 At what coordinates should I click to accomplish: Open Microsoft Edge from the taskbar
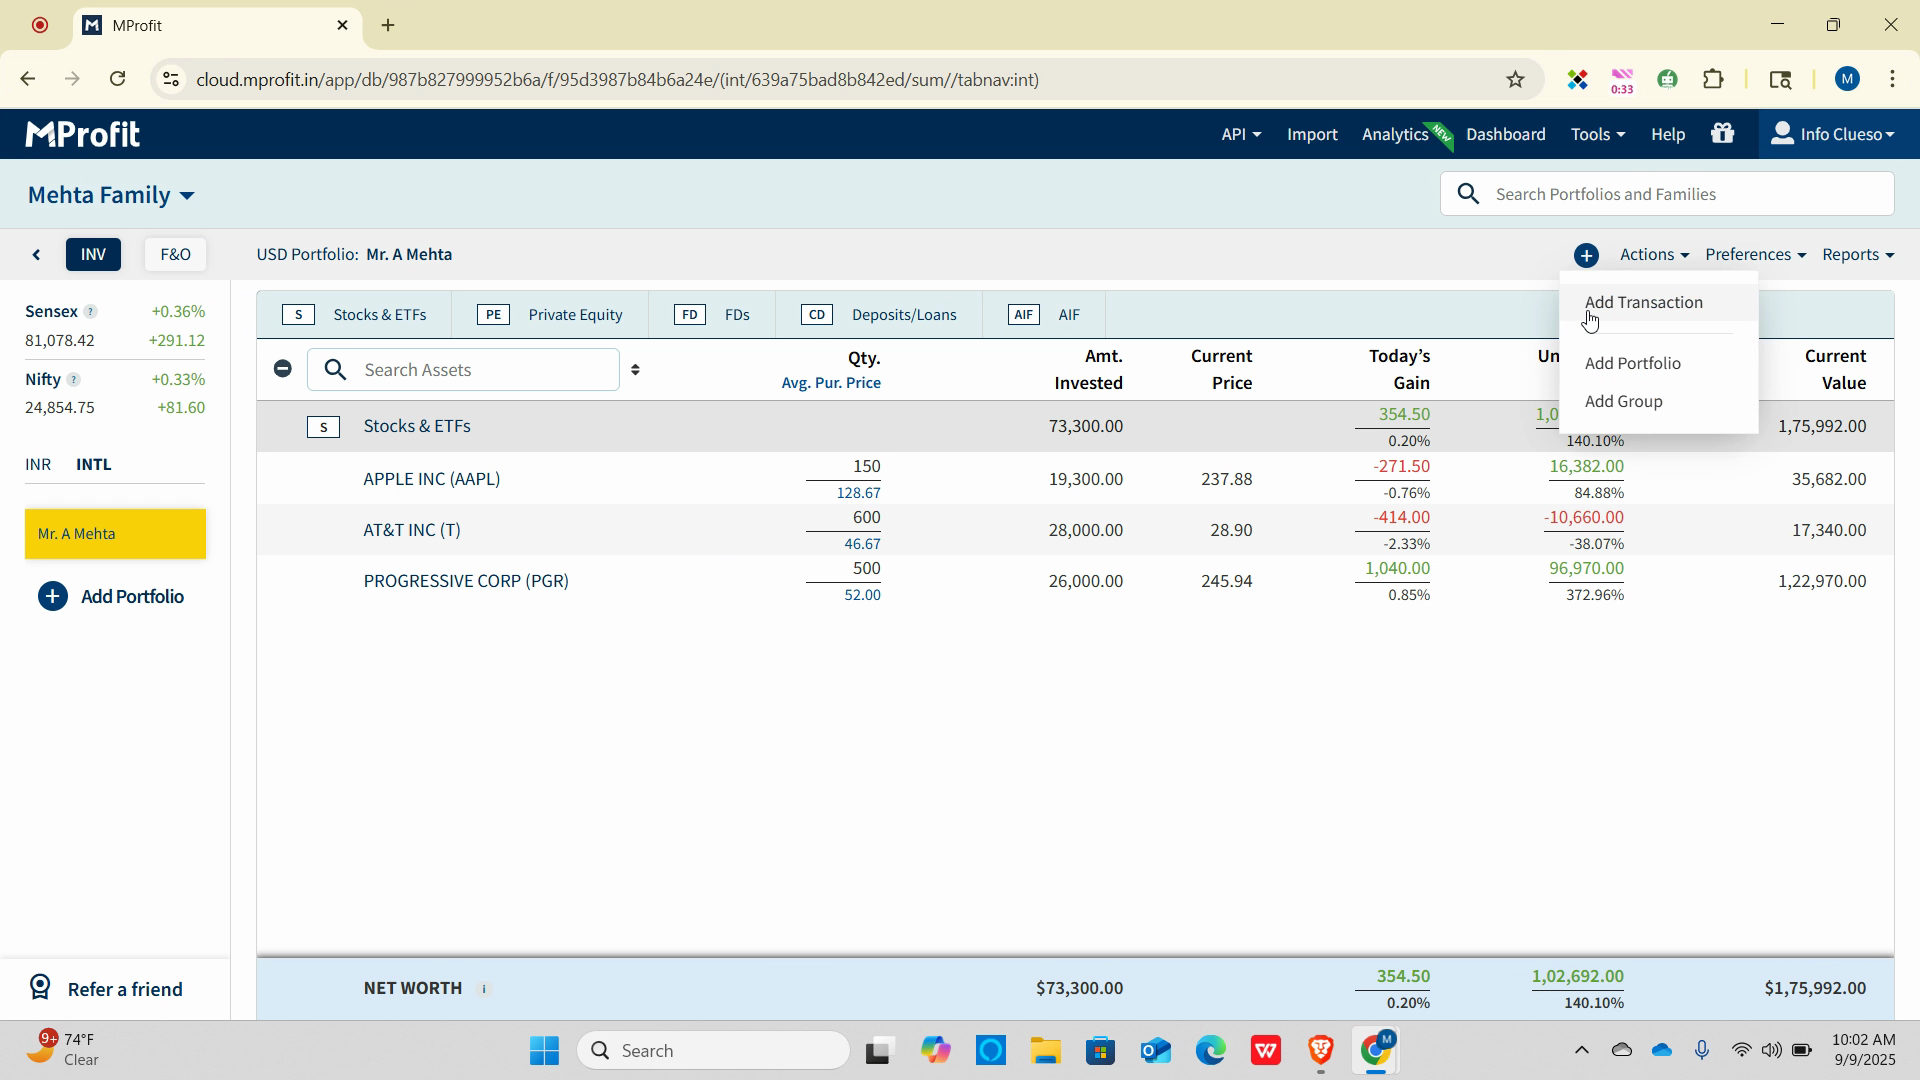coord(1210,1051)
